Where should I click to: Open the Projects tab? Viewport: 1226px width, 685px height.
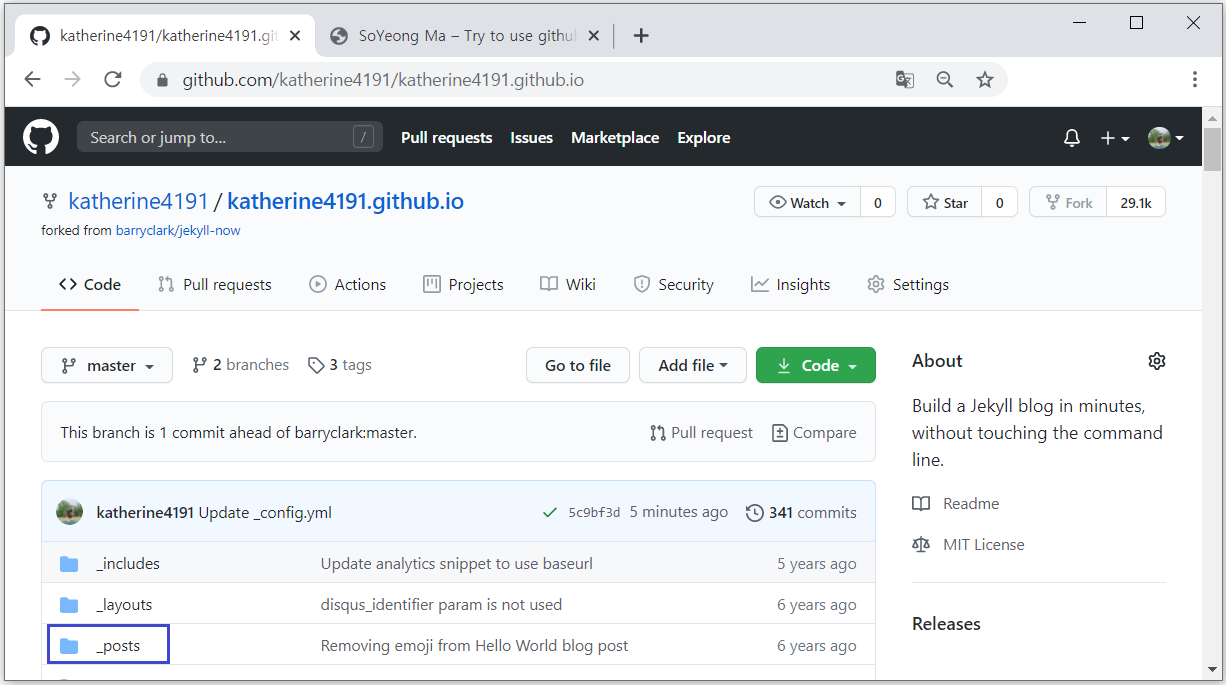coord(463,284)
